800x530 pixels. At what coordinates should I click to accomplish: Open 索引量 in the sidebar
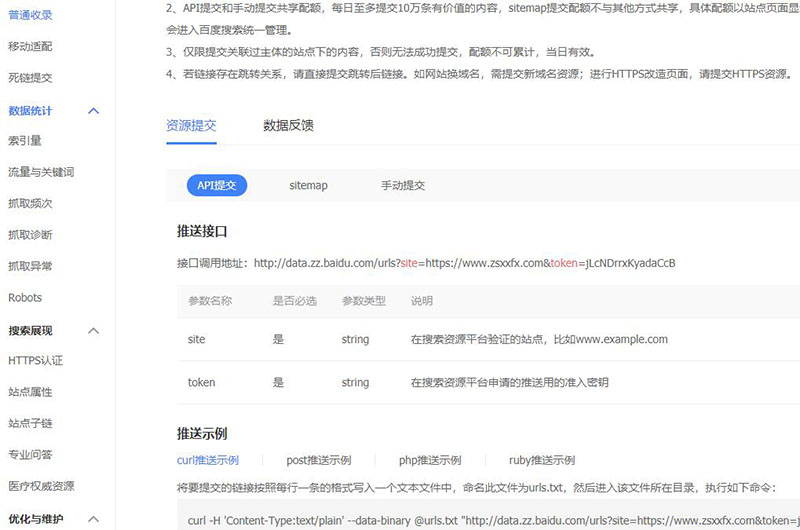pos(24,141)
